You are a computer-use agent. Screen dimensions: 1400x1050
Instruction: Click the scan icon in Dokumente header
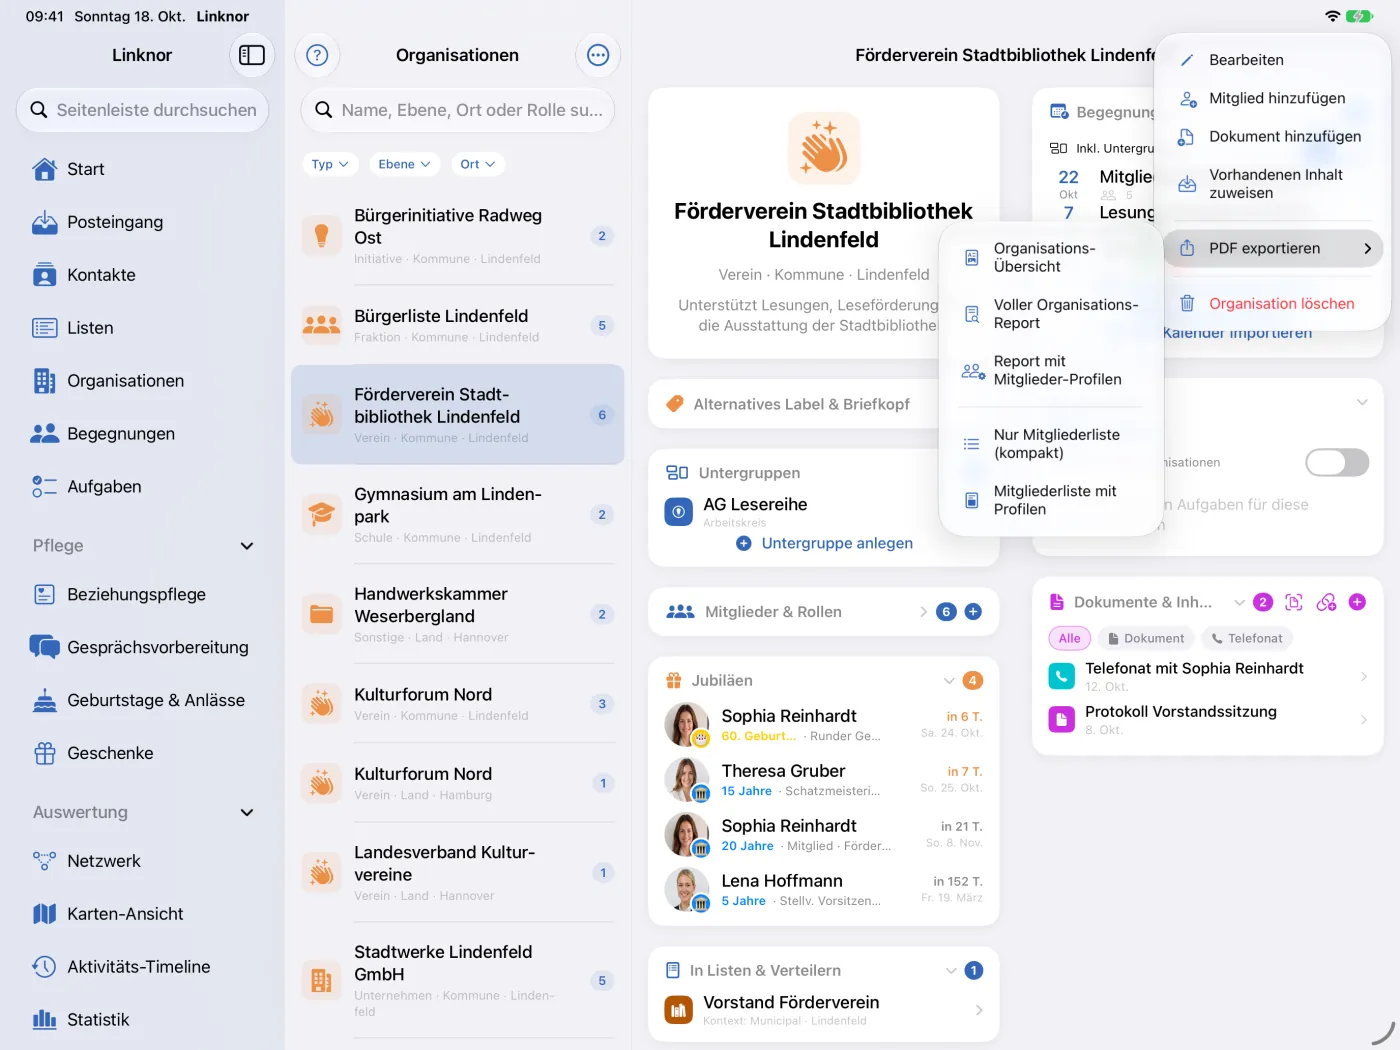tap(1294, 602)
